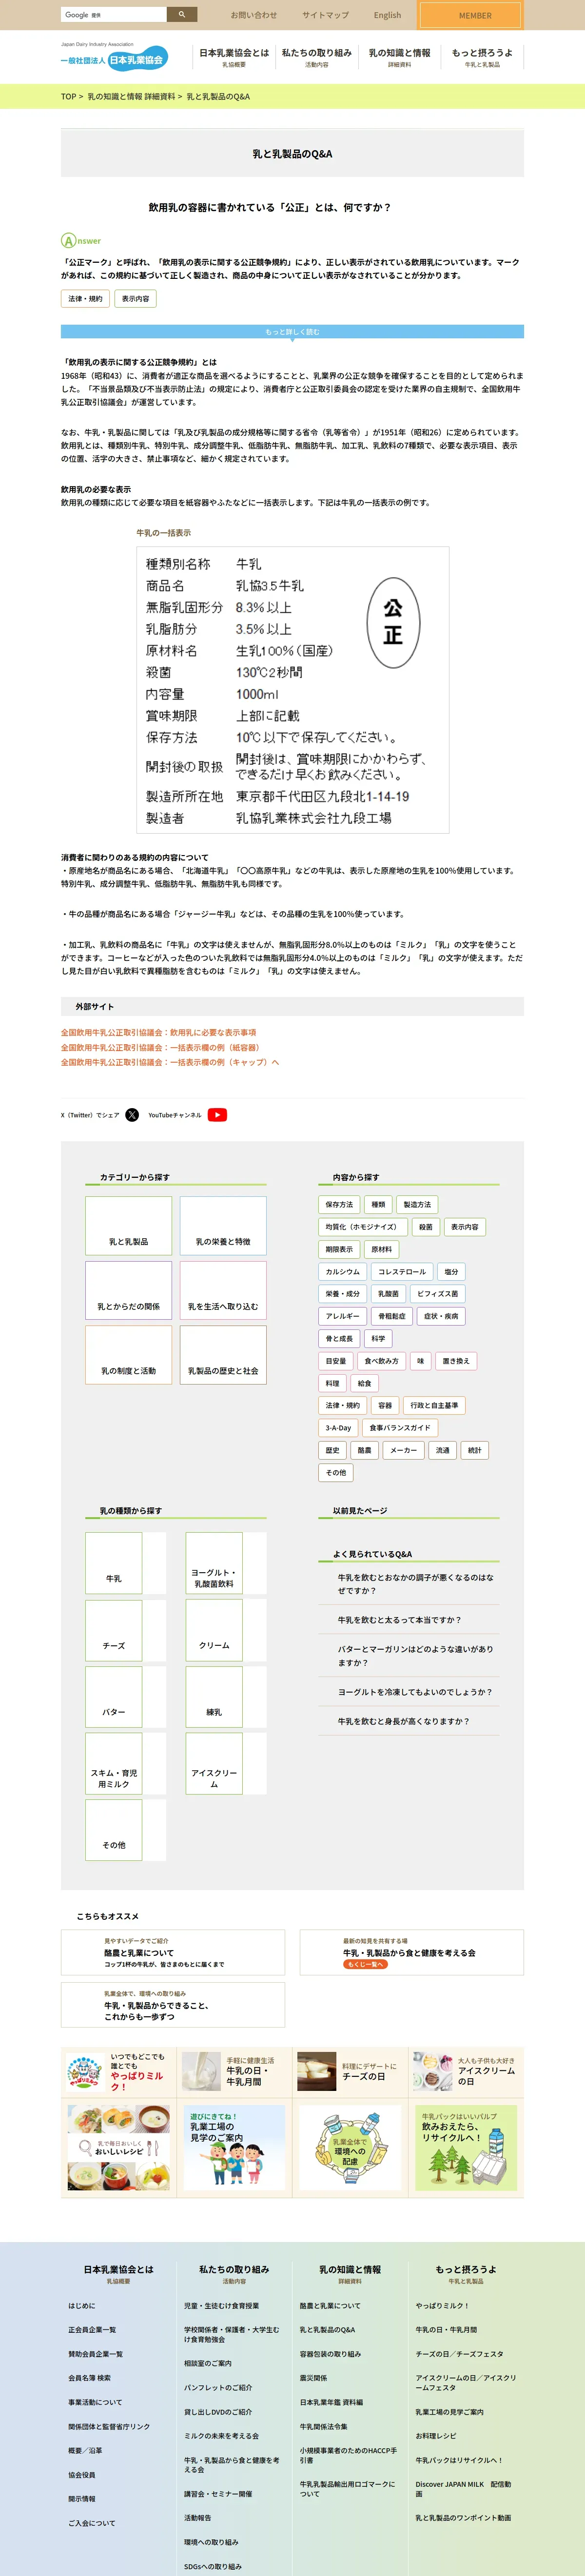Select the 保存方法 content tag
585x2576 pixels.
339,1205
